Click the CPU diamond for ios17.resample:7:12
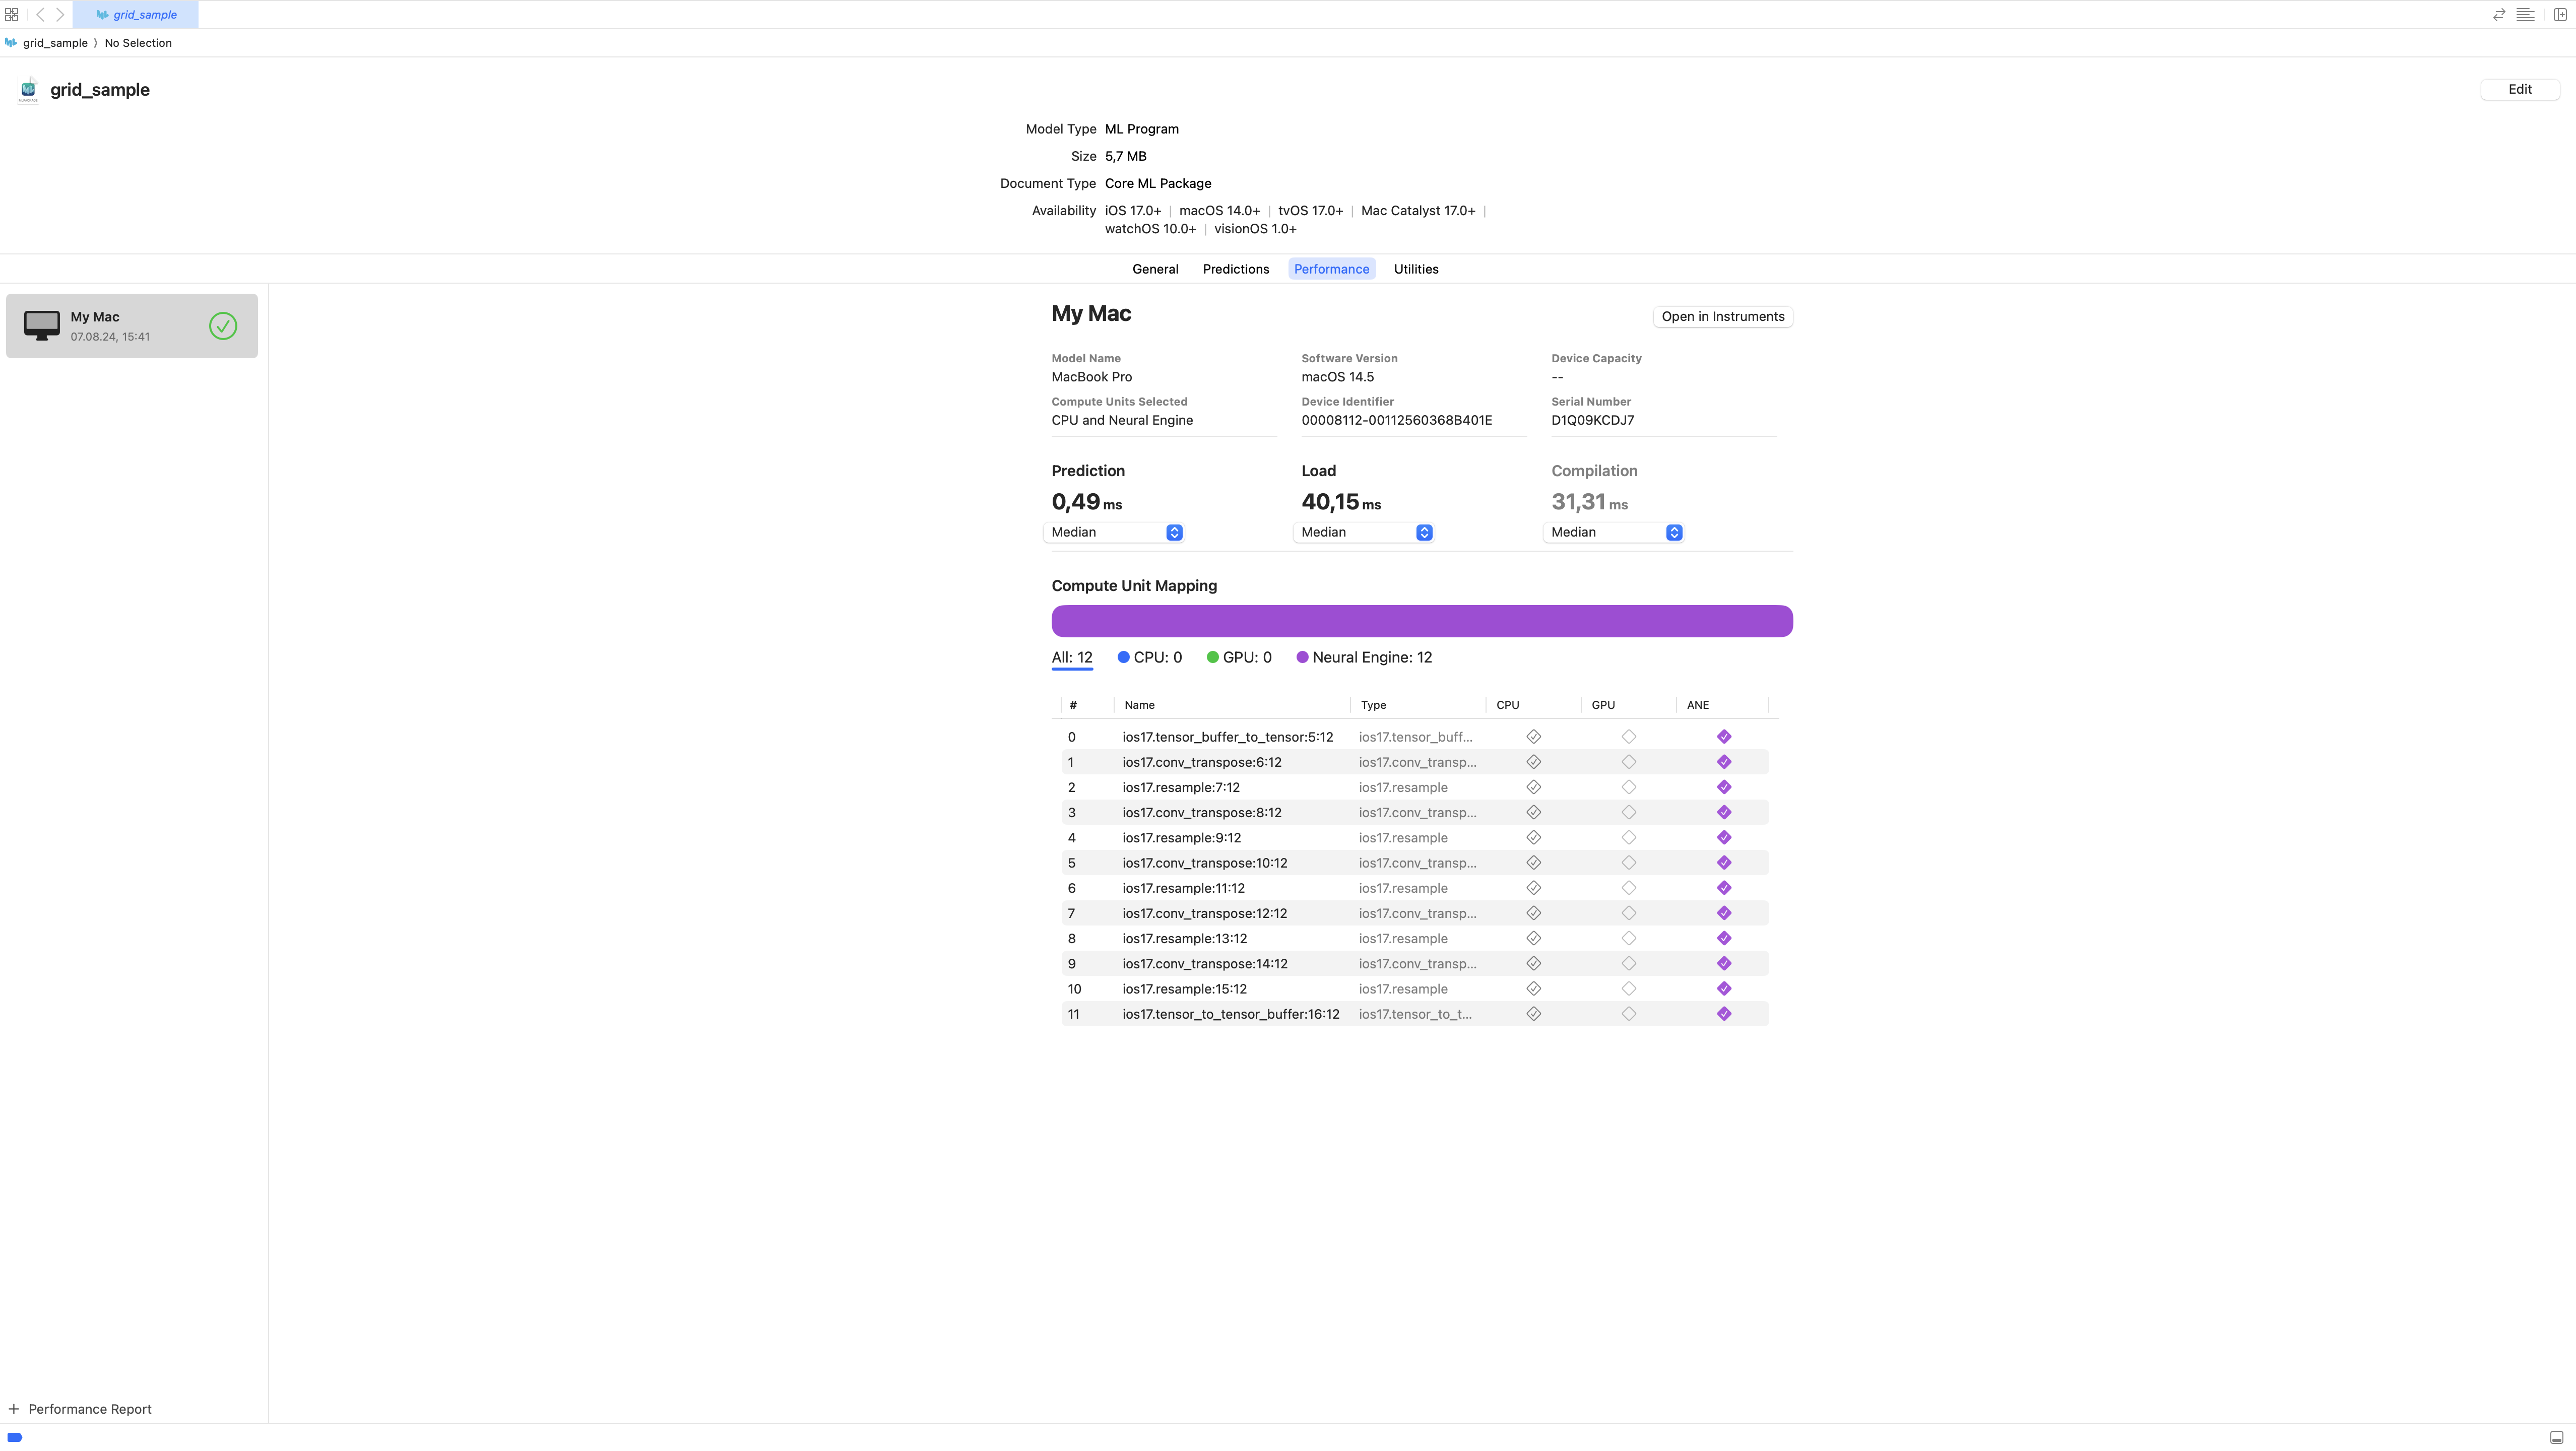Viewport: 2576px width, 1451px height. 1533,787
